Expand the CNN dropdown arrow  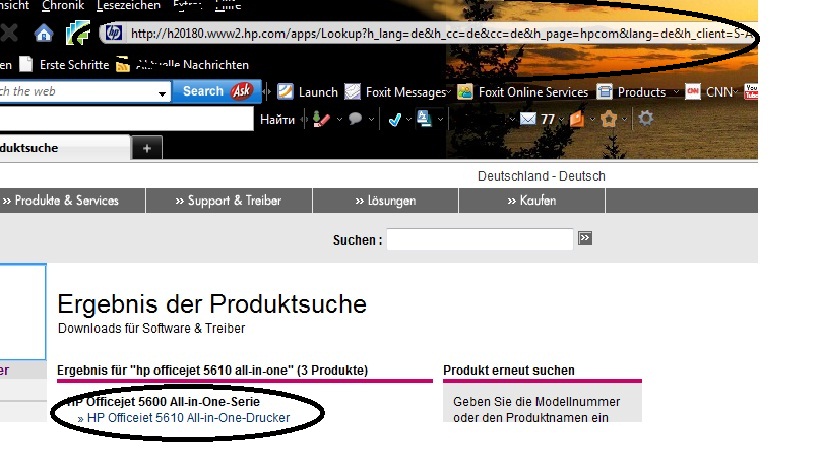coord(735,92)
